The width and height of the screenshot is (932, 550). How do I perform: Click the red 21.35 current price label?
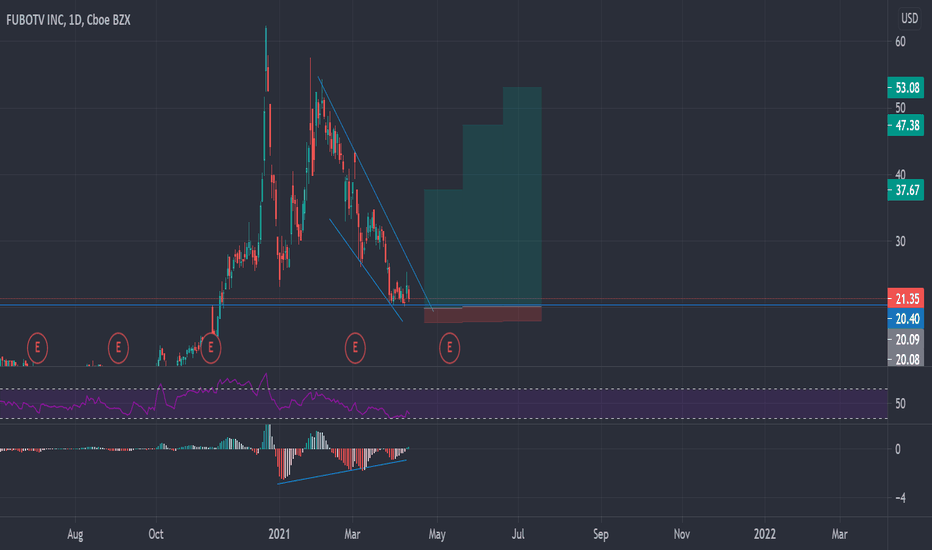(x=905, y=298)
